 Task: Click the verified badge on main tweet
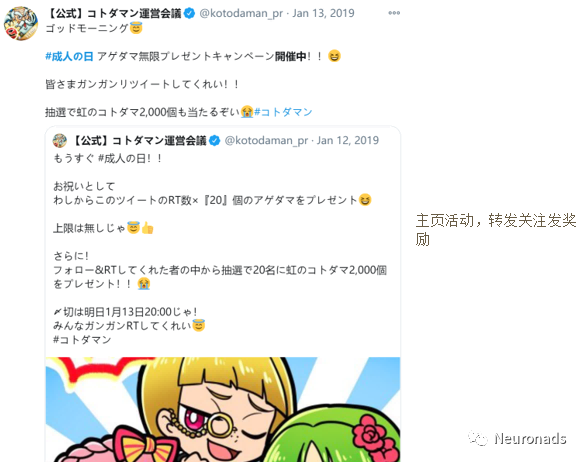tap(190, 13)
